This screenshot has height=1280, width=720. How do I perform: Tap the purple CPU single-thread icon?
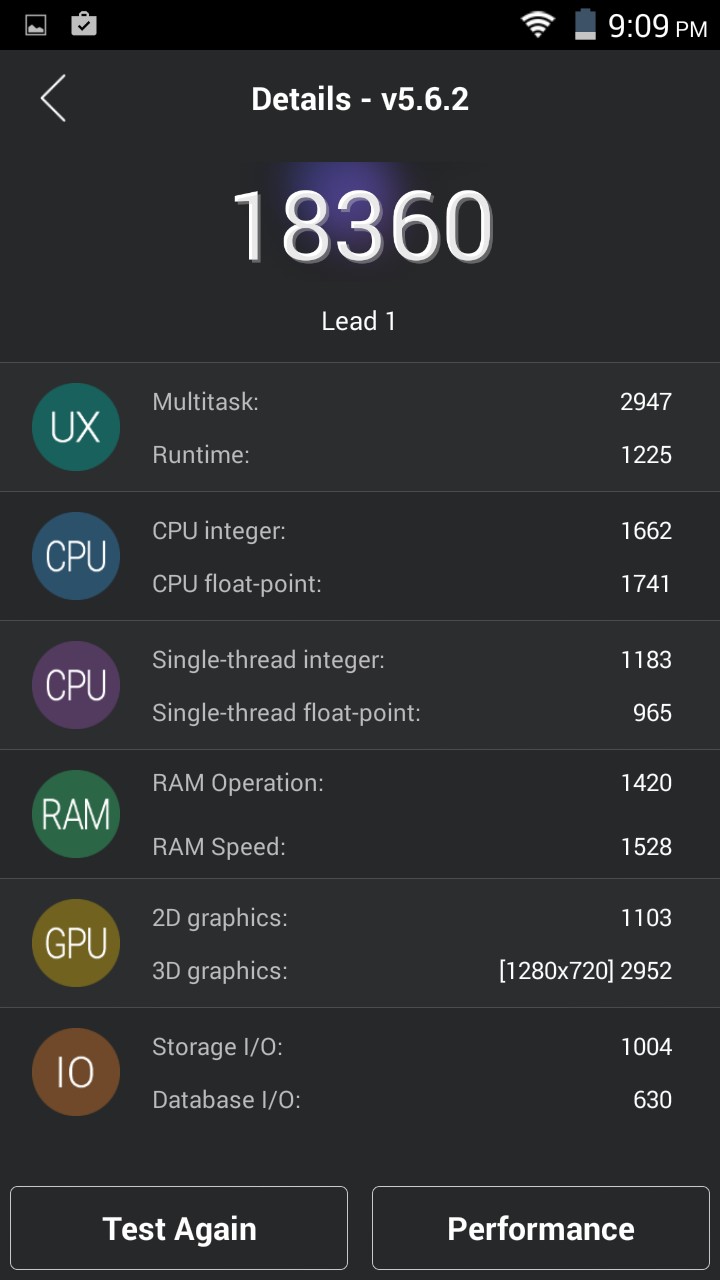pyautogui.click(x=76, y=685)
